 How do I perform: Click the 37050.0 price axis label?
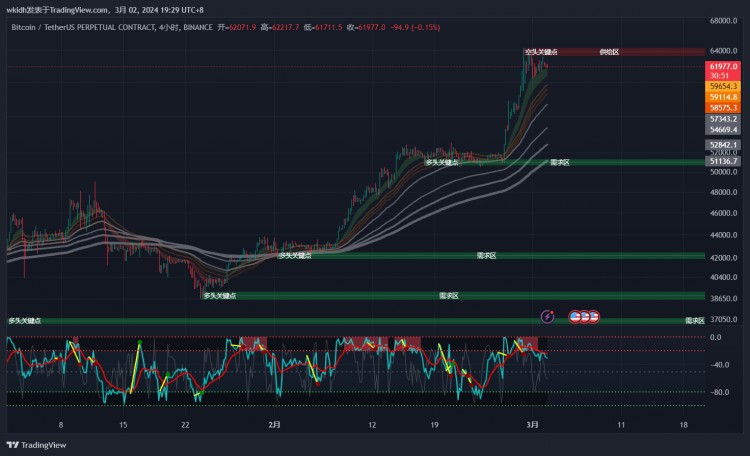tap(724, 319)
